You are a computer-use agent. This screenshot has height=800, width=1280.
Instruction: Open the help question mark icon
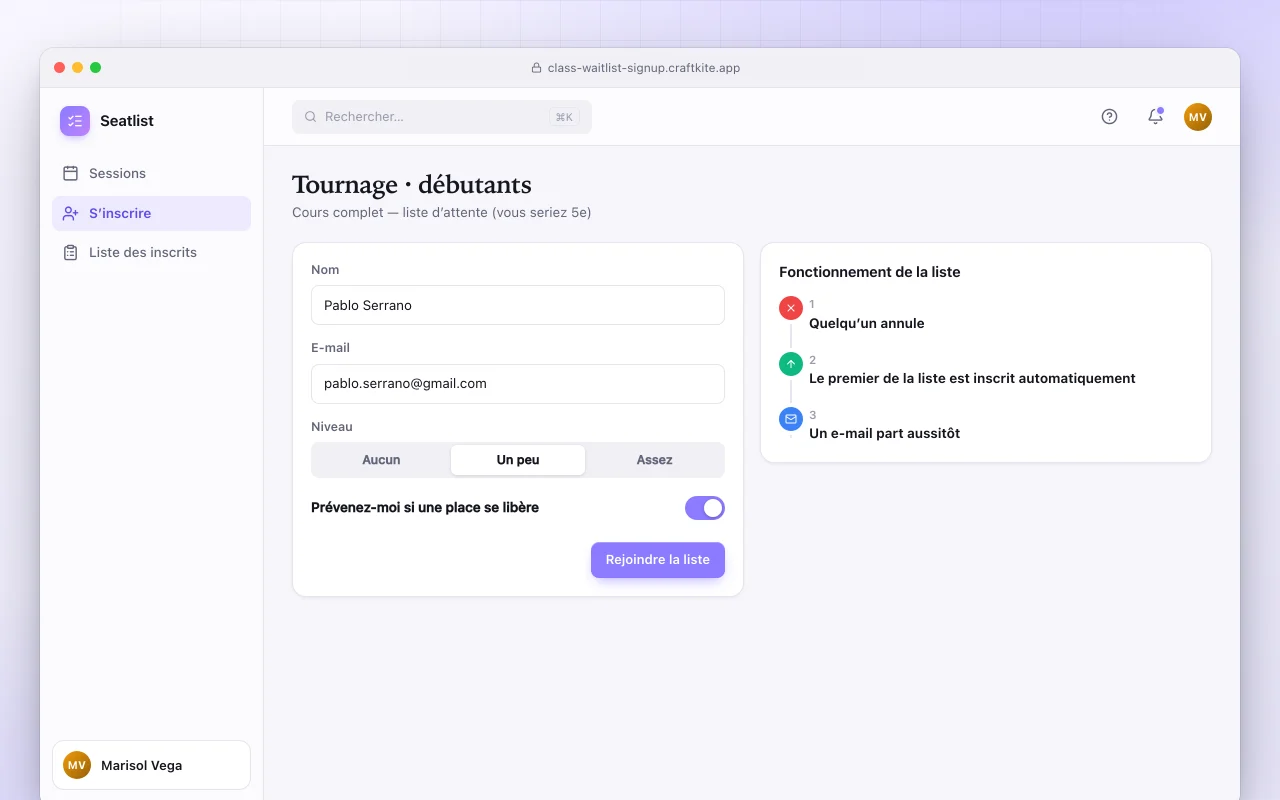(1109, 117)
